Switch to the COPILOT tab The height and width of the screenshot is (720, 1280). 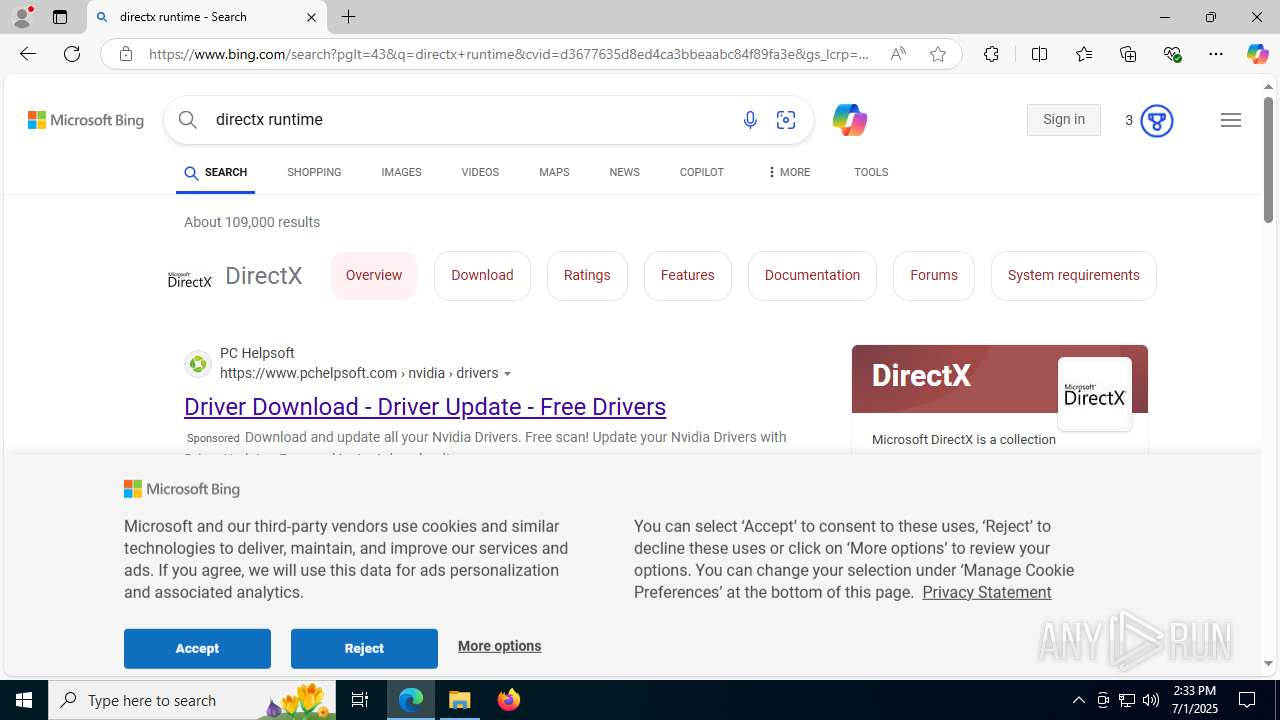[x=701, y=172]
